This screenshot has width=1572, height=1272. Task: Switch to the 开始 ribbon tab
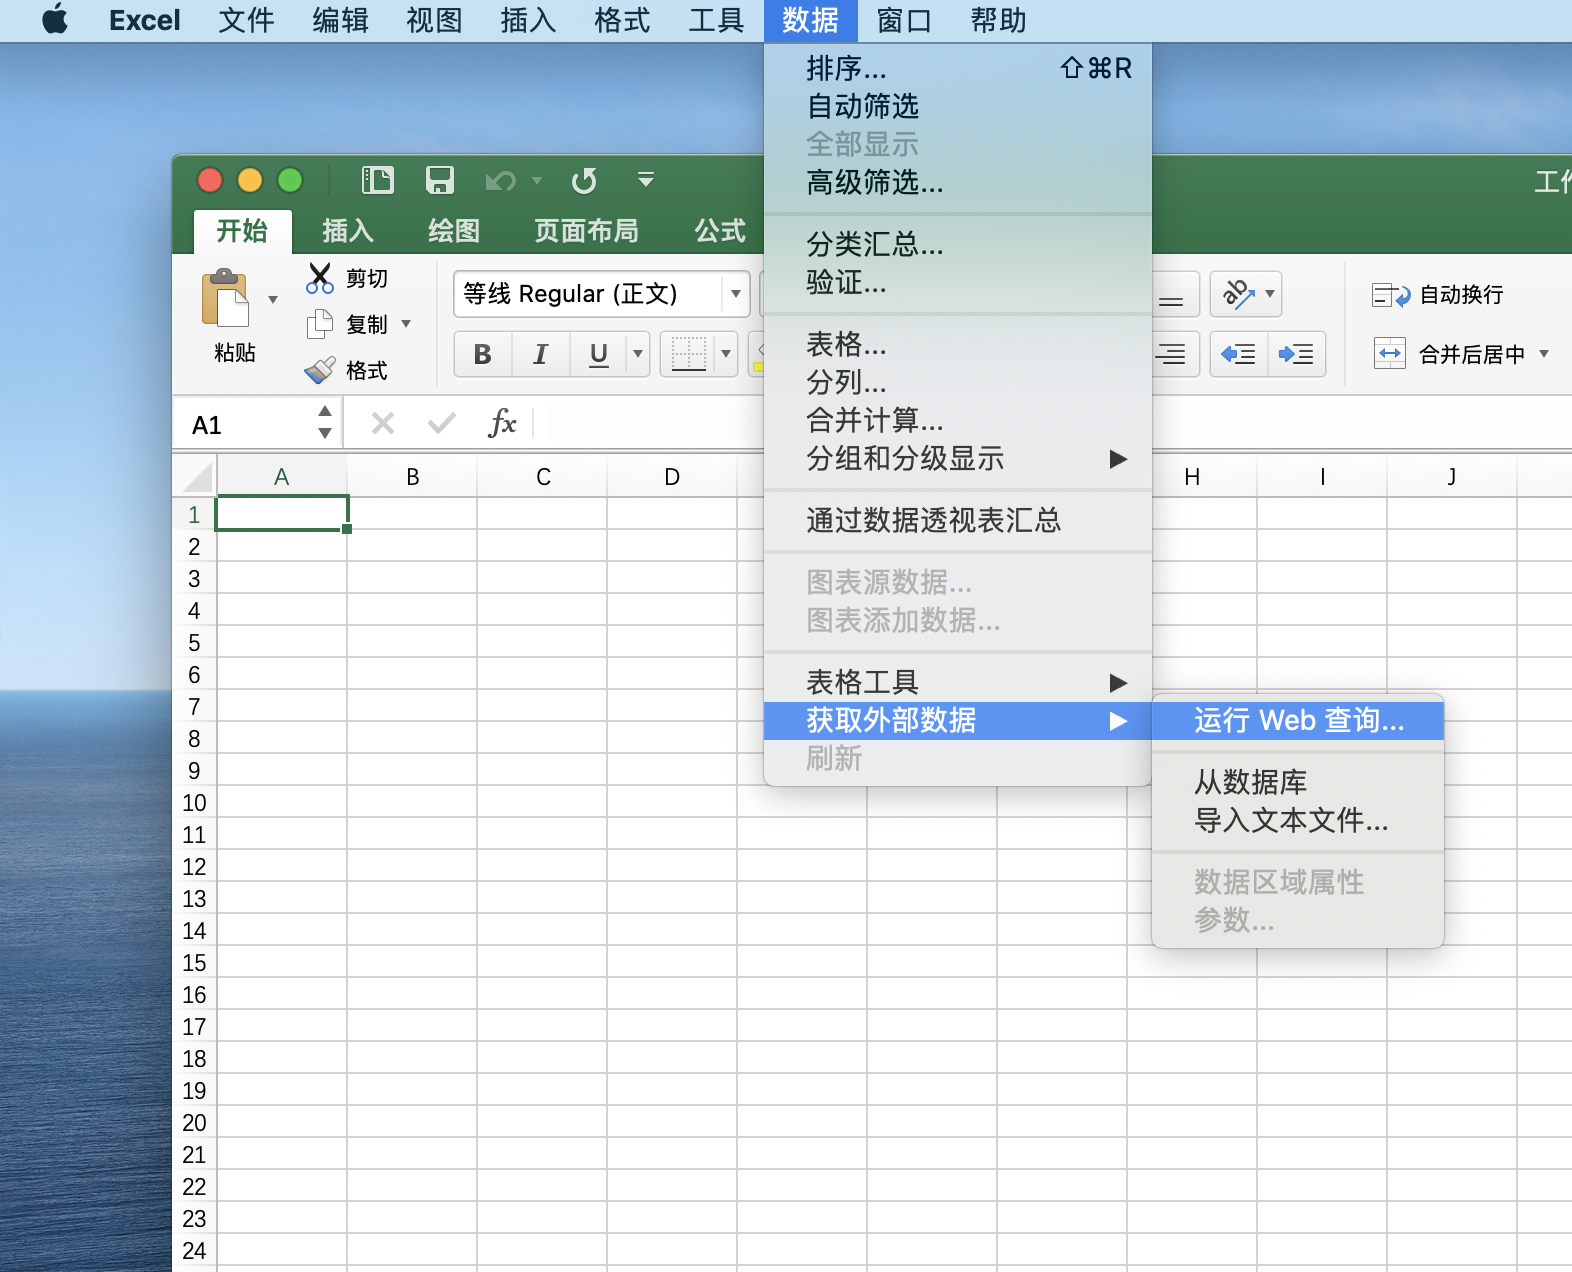[x=242, y=231]
